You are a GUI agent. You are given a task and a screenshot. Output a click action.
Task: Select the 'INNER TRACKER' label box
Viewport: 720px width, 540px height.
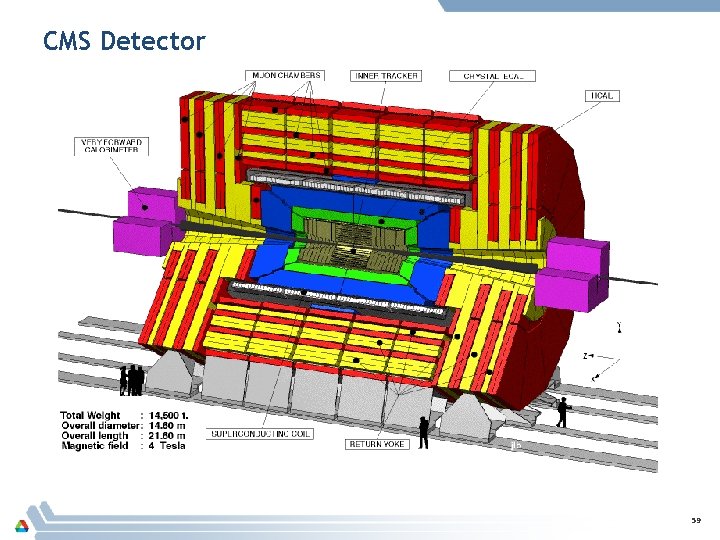coord(386,76)
